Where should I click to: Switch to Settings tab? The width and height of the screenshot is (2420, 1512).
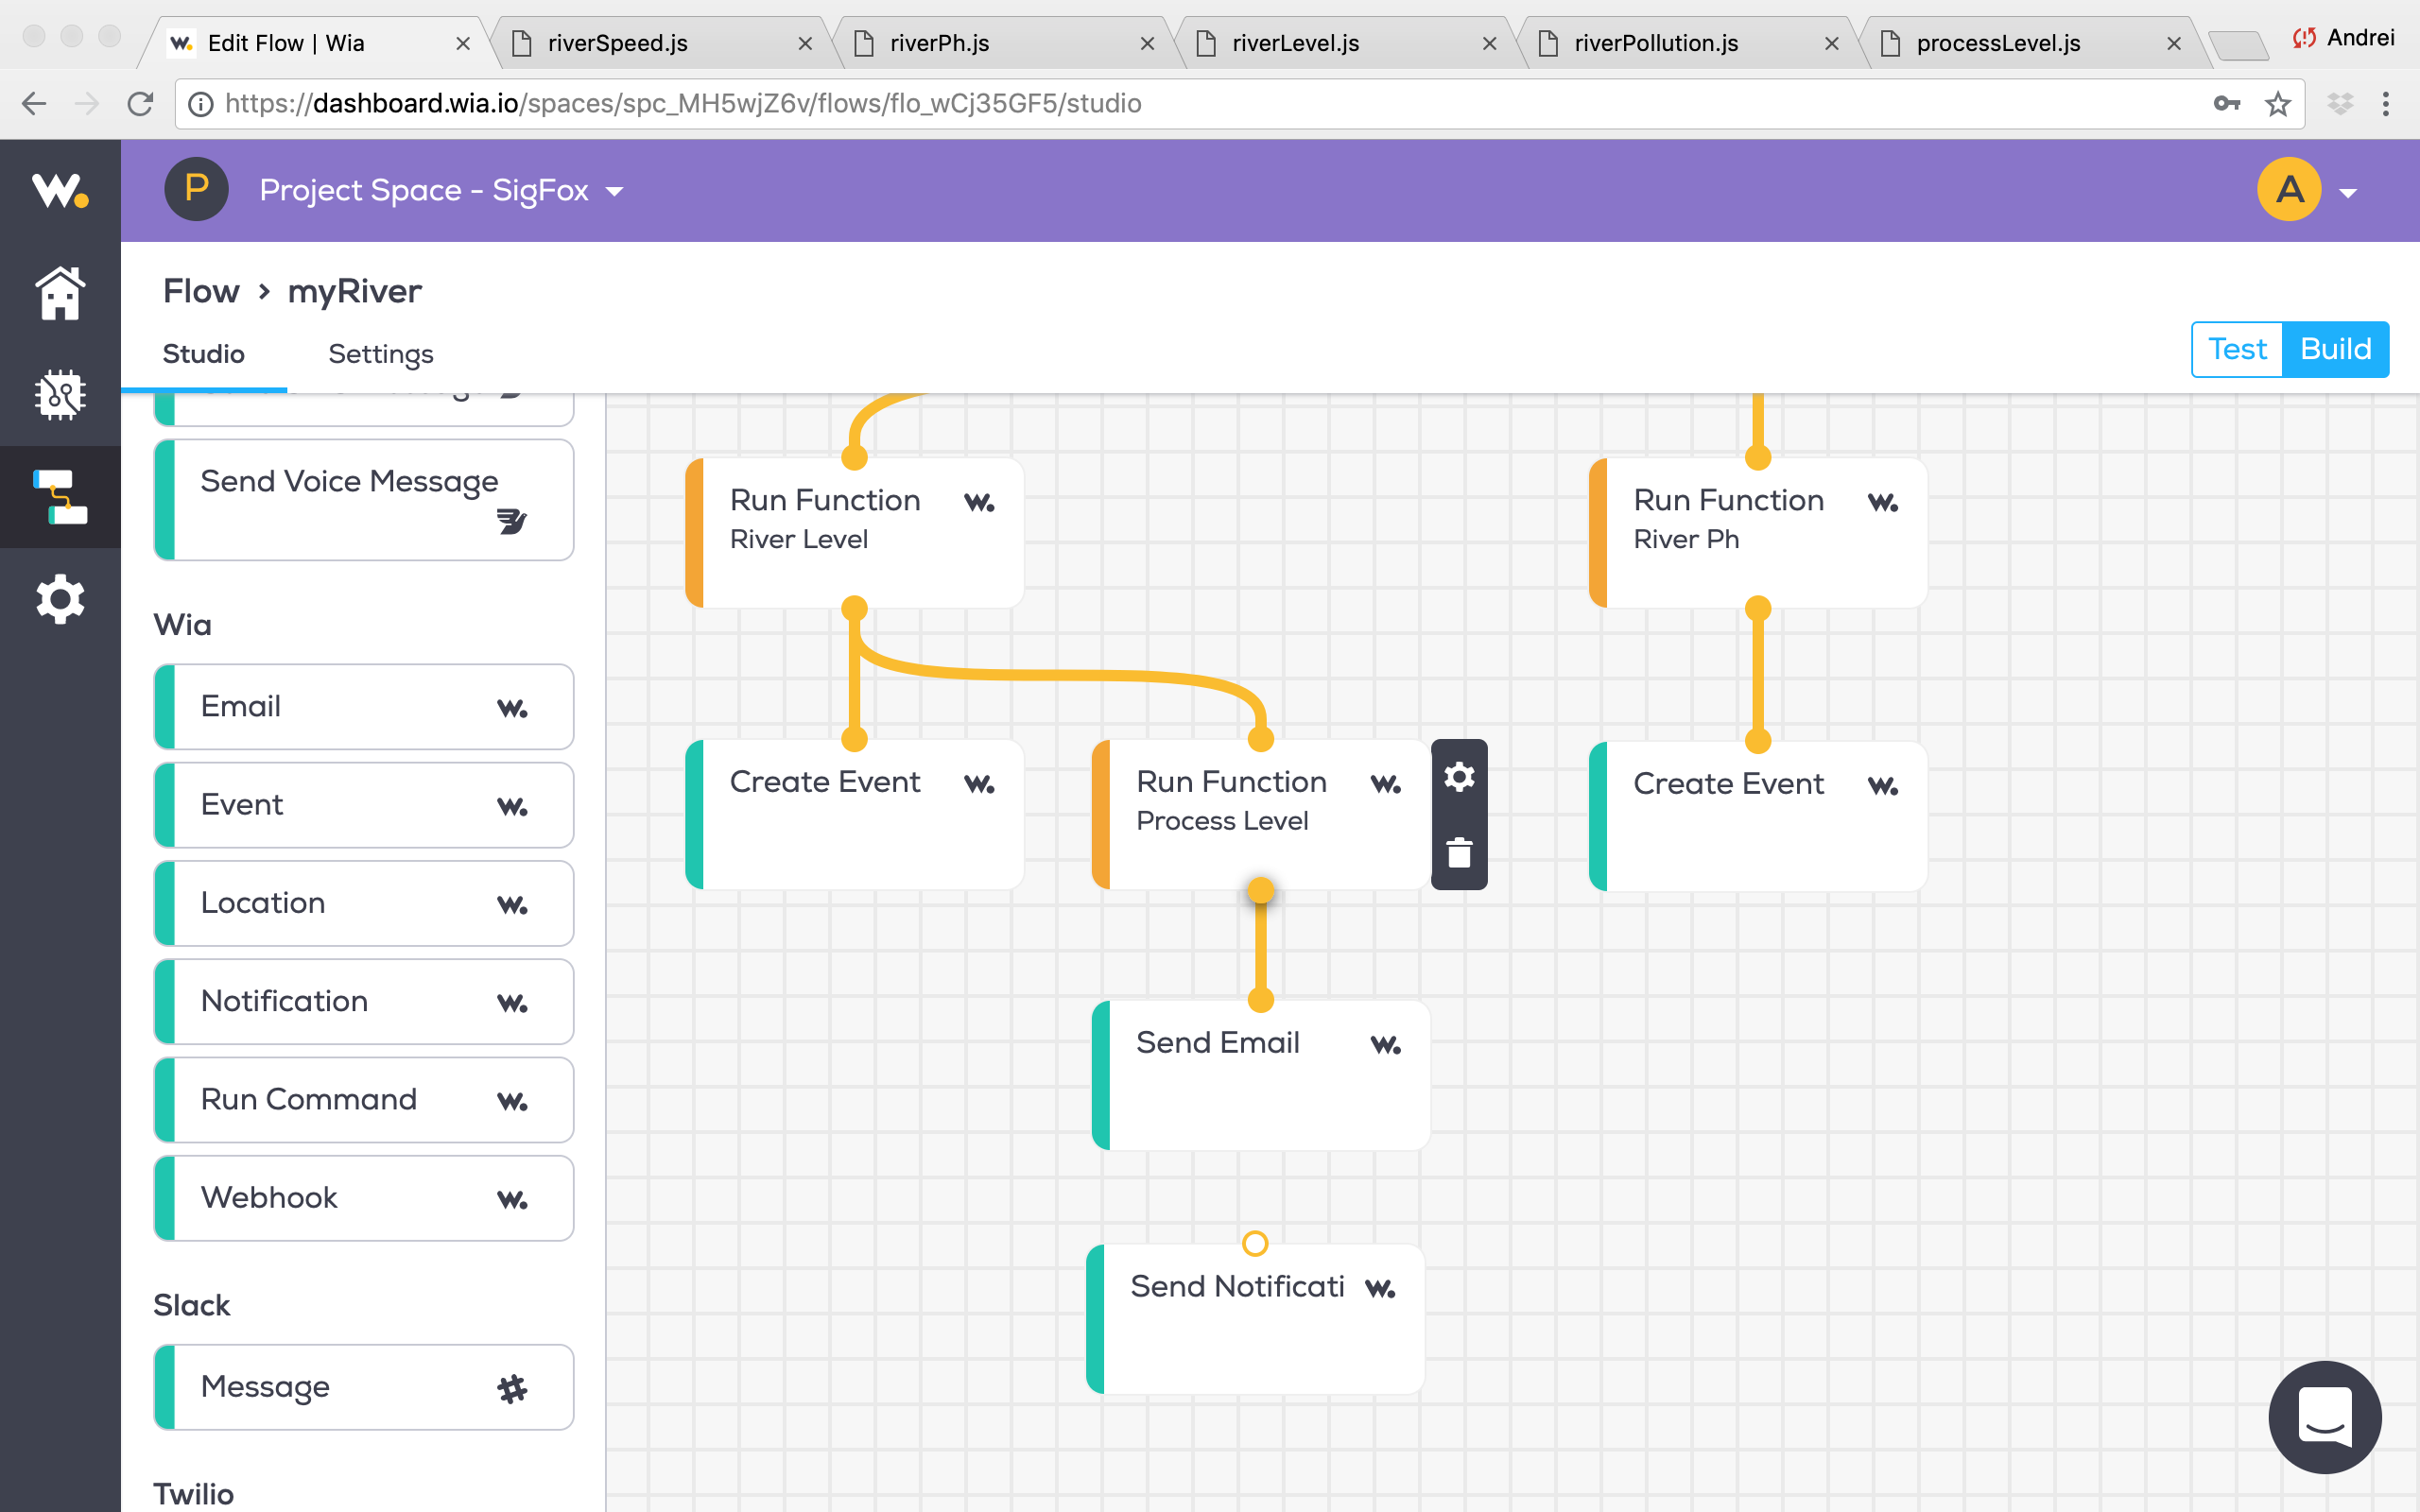coord(380,354)
